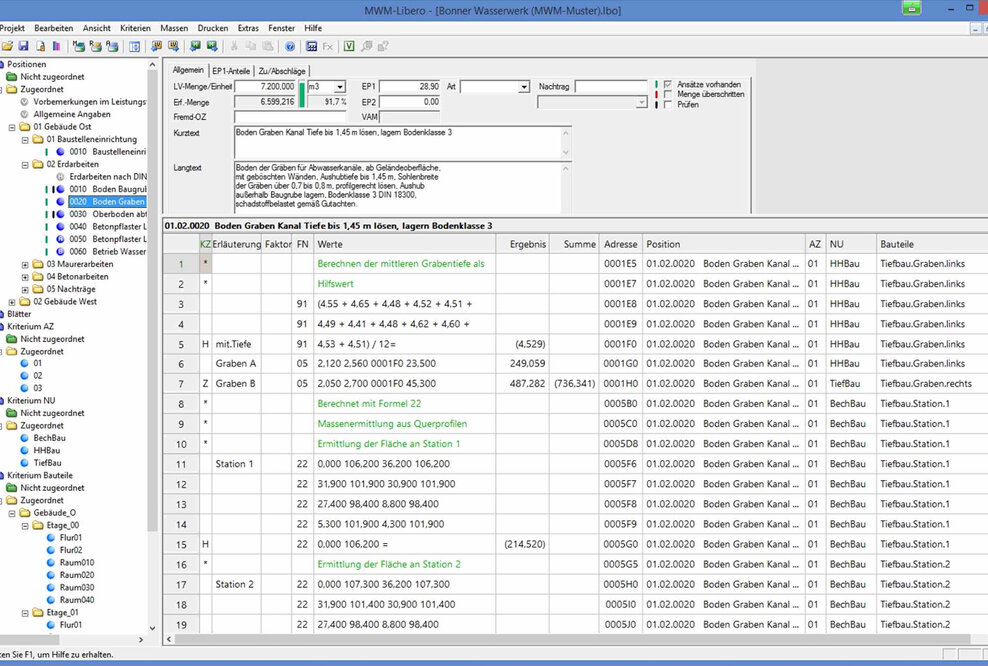The height and width of the screenshot is (666, 988).
Task: Select 'TiefBau' in Kriterium NU tree
Action: pyautogui.click(x=47, y=463)
